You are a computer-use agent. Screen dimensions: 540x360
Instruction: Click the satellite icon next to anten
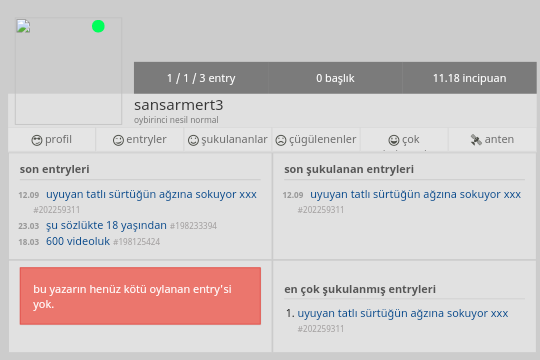pos(476,140)
